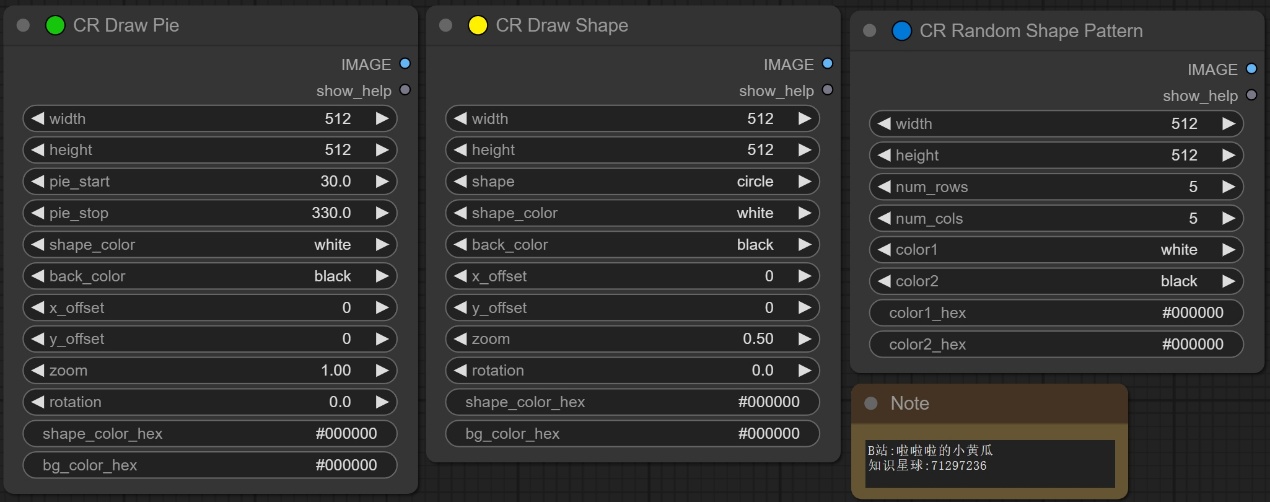Open shape_color dropdown in CR Draw Pie
The image size is (1270, 502).
tap(210, 244)
